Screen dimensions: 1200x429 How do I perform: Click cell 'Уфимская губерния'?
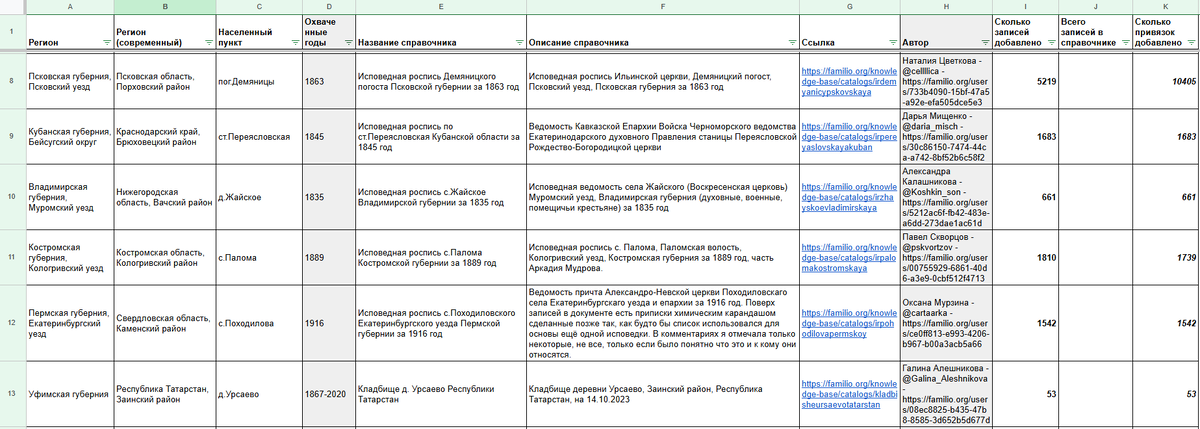point(69,394)
